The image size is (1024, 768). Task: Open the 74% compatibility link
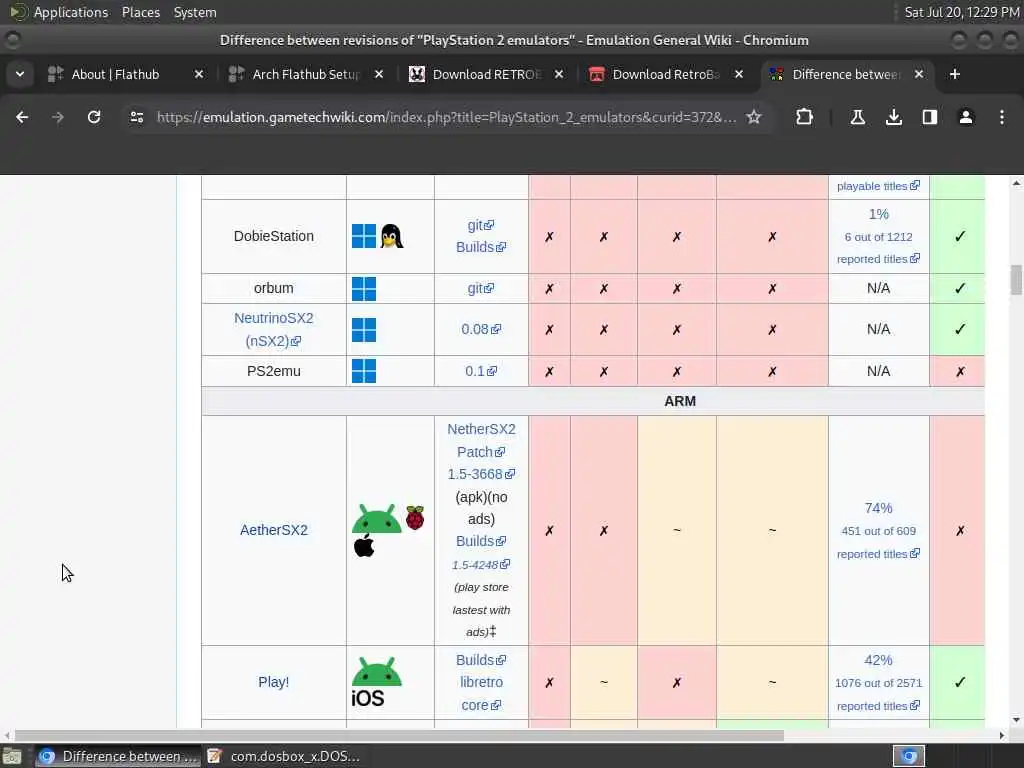(x=878, y=508)
